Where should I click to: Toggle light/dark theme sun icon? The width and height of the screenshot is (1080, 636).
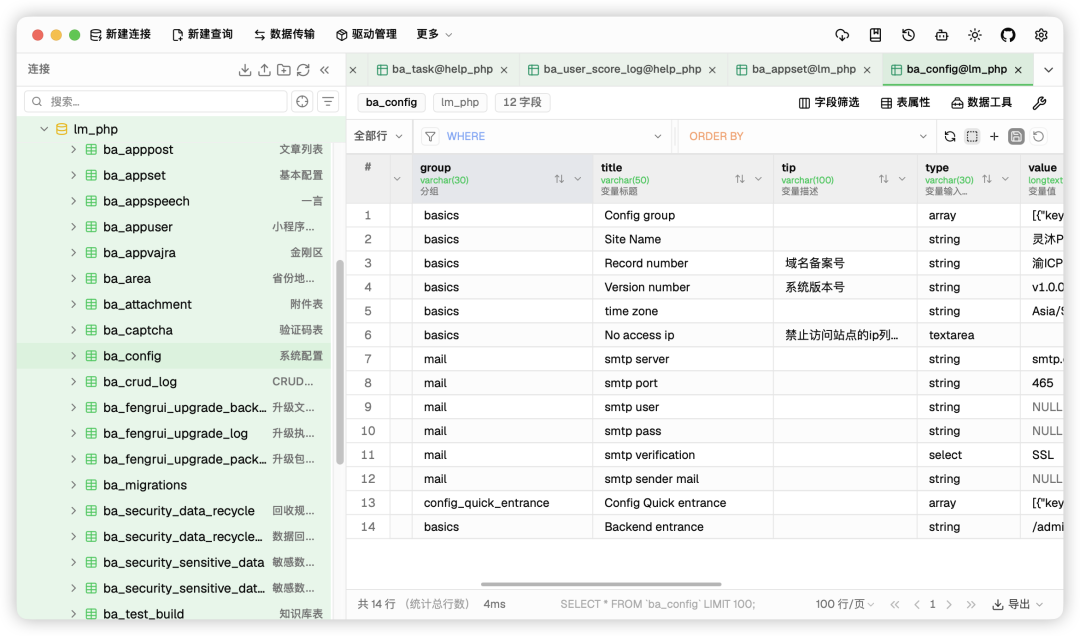[975, 34]
